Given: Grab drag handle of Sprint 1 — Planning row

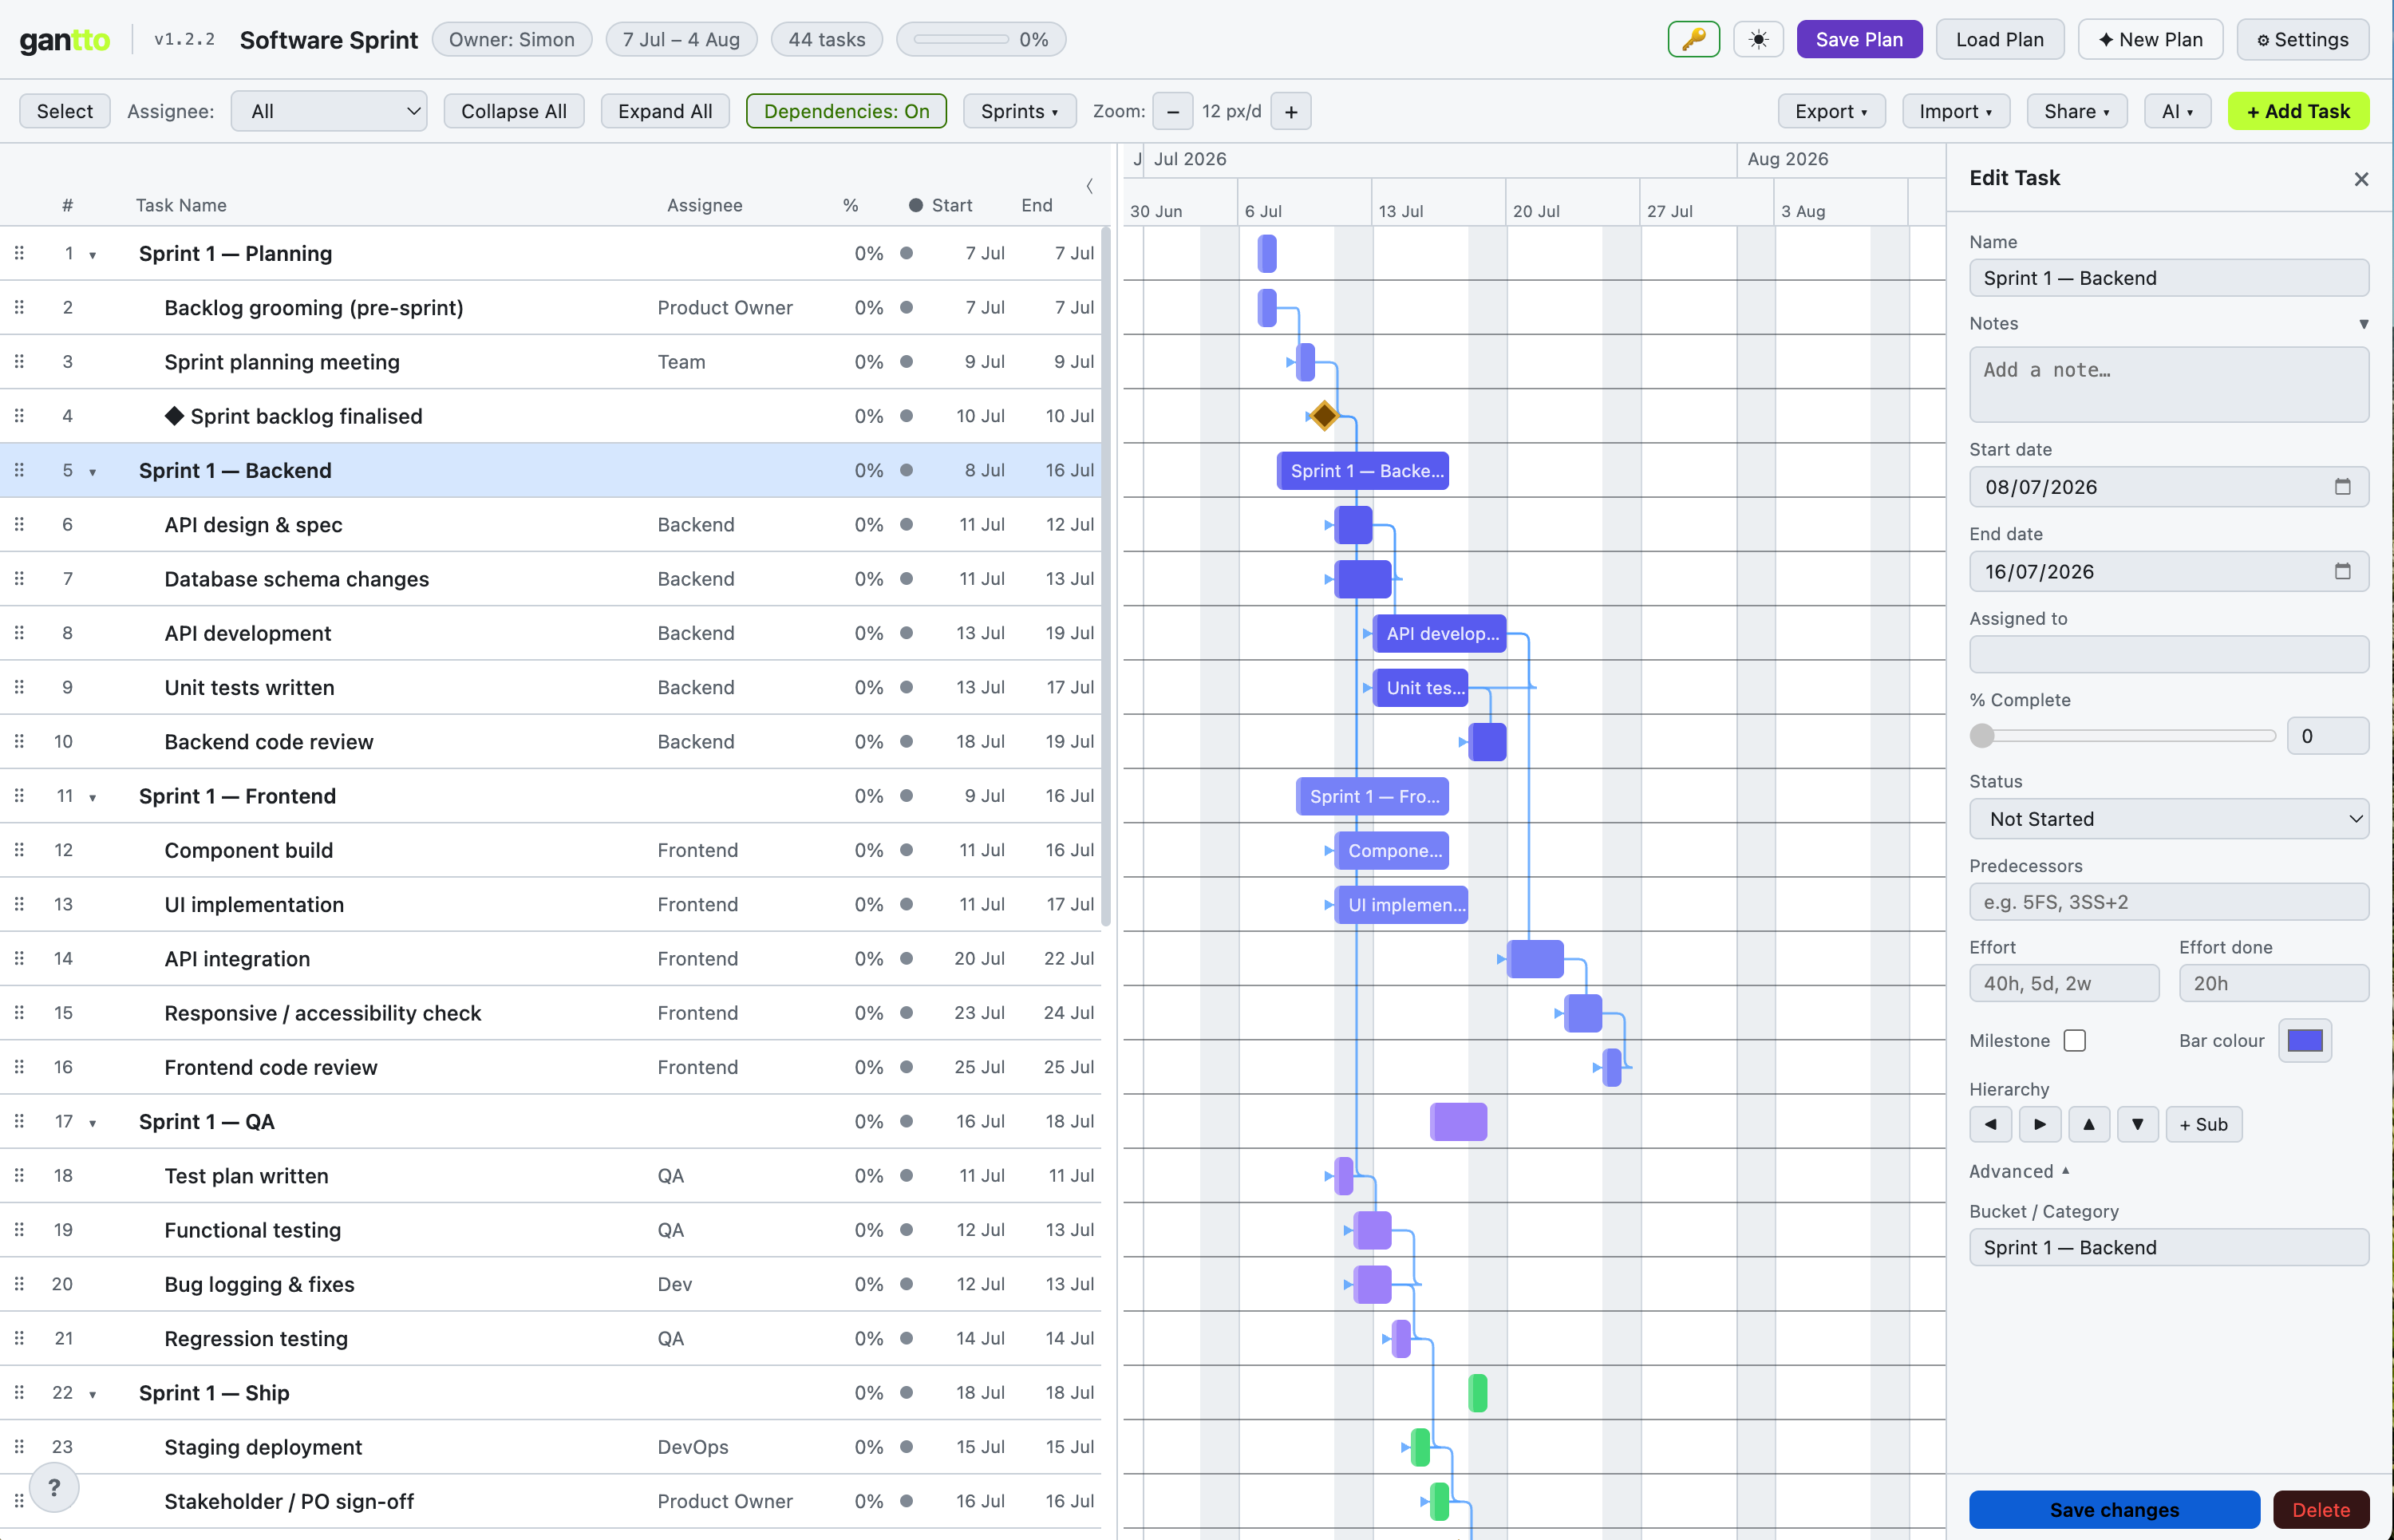Looking at the screenshot, I should pyautogui.click(x=19, y=253).
